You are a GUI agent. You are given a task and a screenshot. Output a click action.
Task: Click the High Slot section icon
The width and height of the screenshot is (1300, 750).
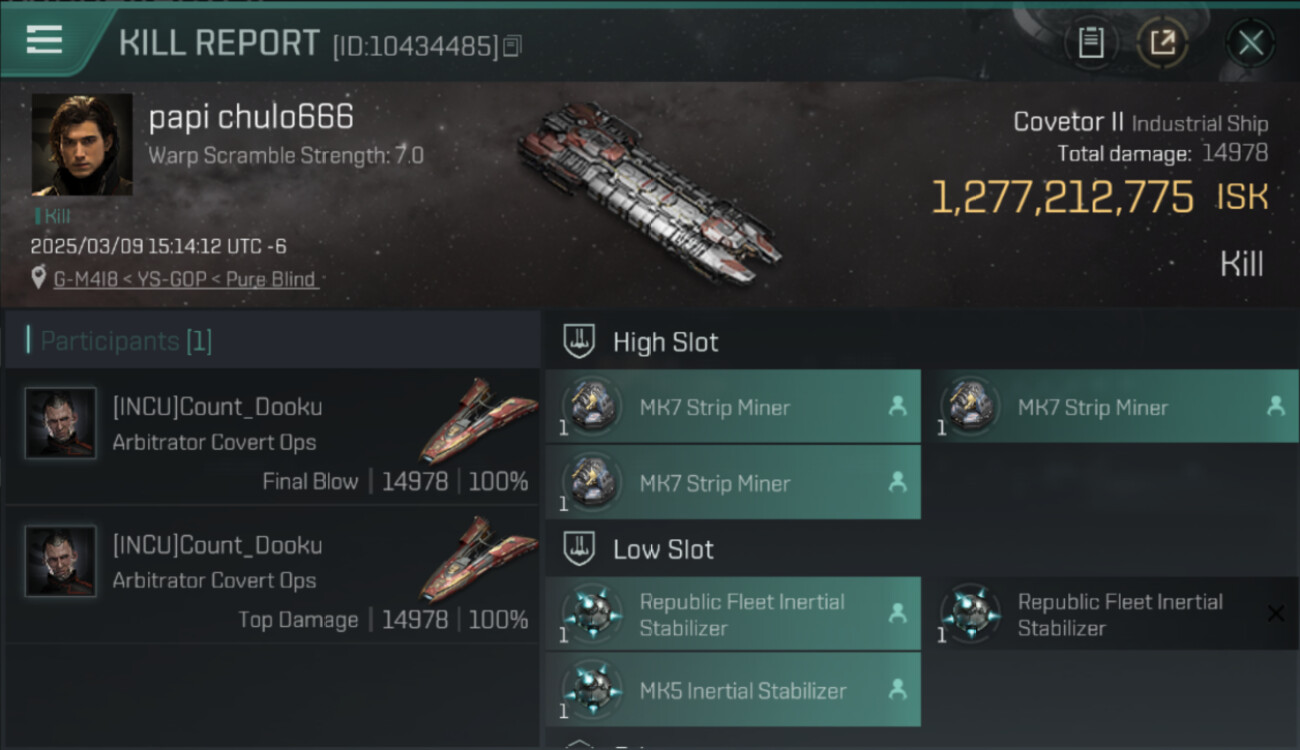click(x=580, y=342)
